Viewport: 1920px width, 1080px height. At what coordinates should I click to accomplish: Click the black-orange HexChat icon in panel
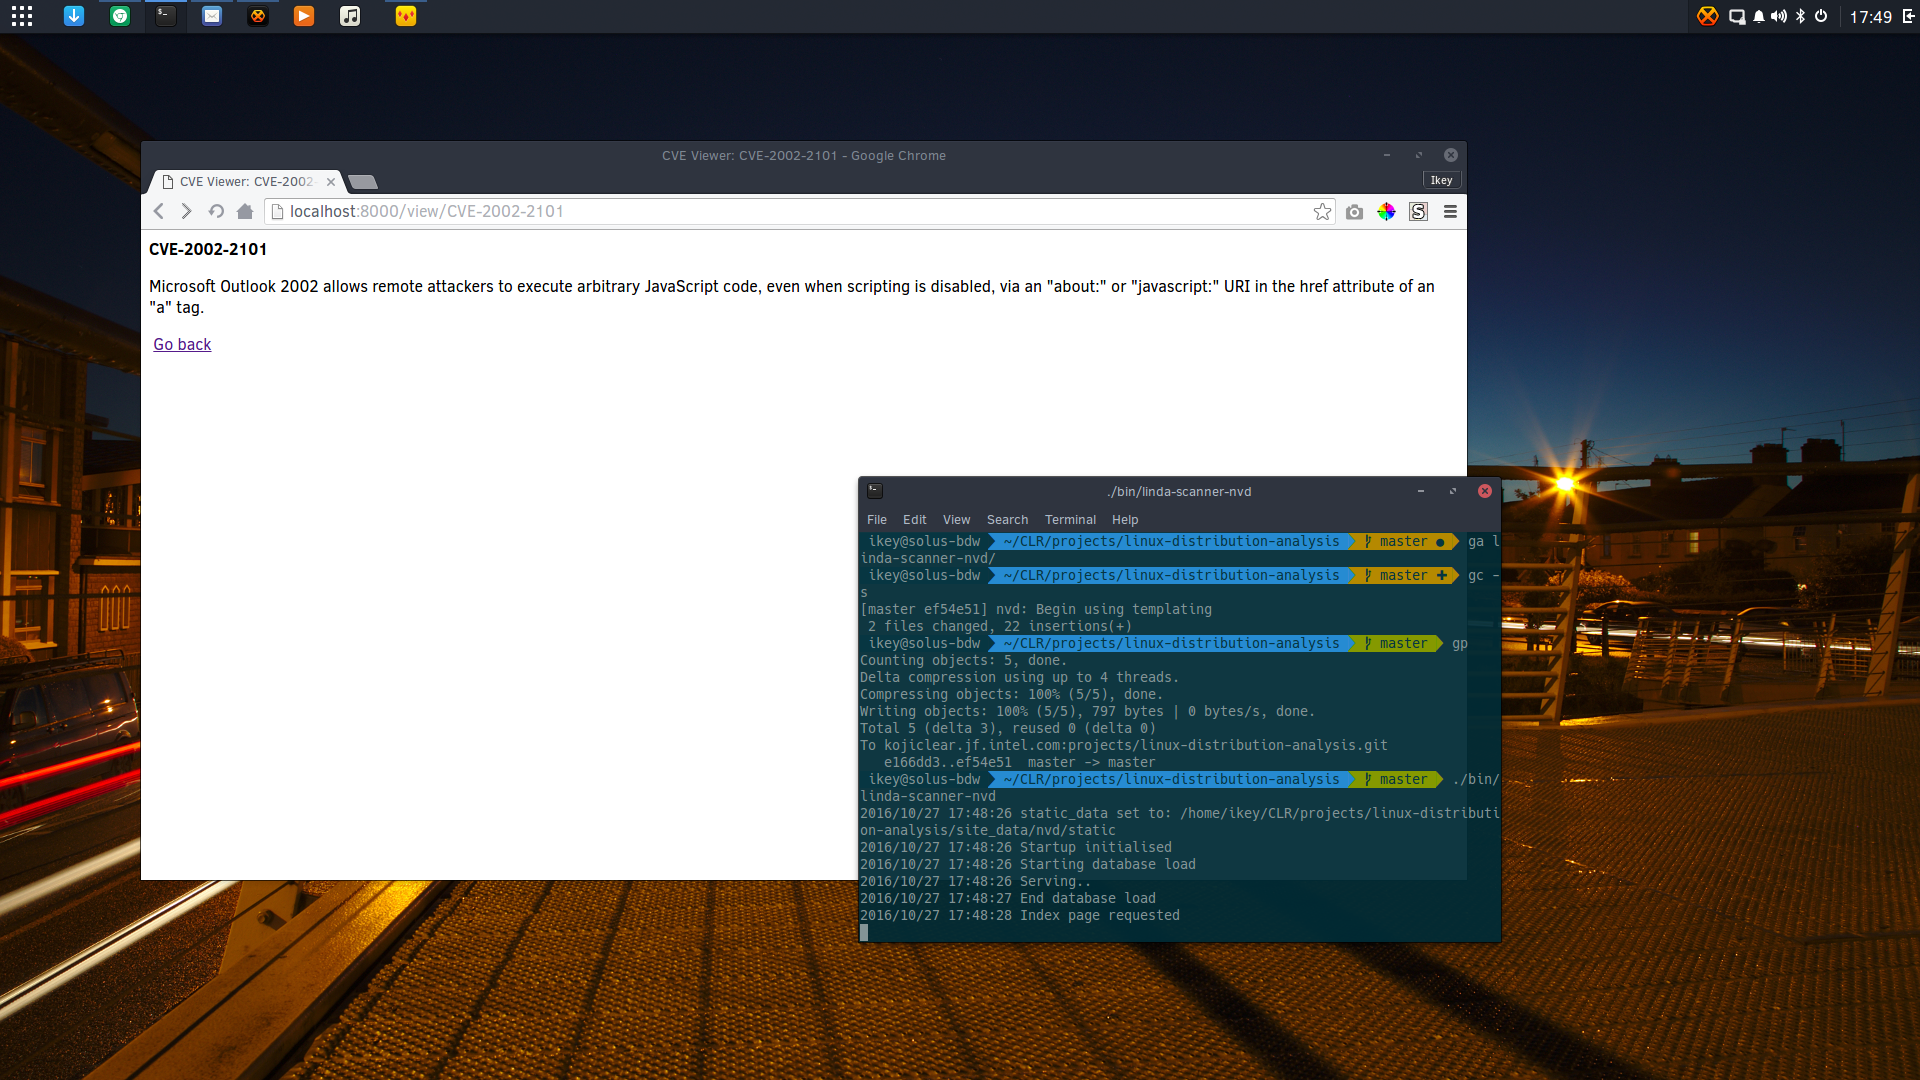point(258,16)
